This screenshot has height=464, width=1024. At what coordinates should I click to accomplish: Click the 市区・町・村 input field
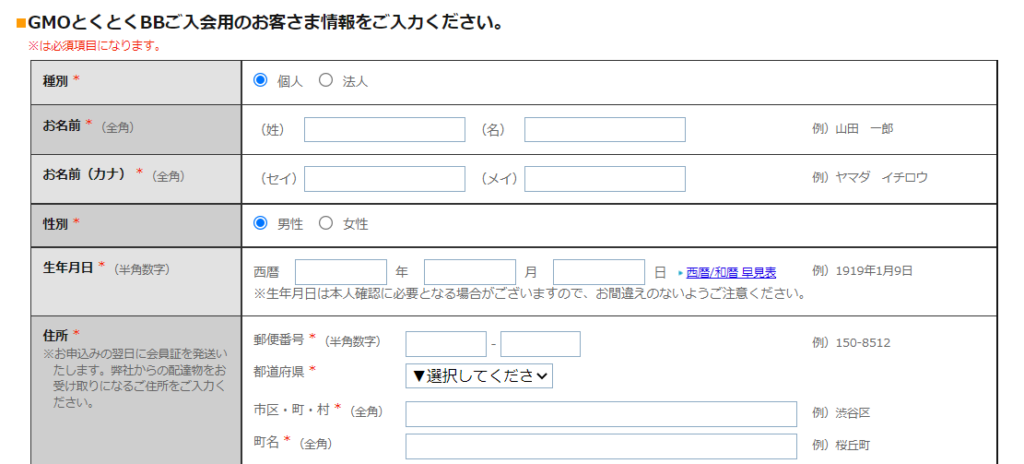coord(601,414)
